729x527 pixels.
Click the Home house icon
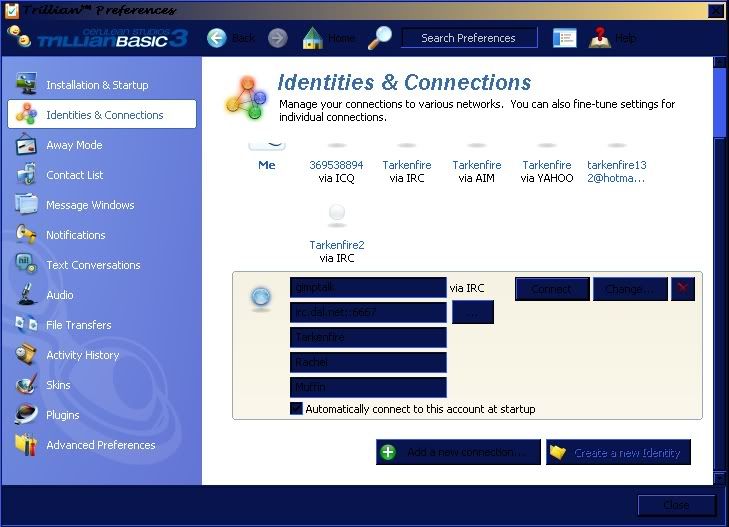tap(312, 38)
